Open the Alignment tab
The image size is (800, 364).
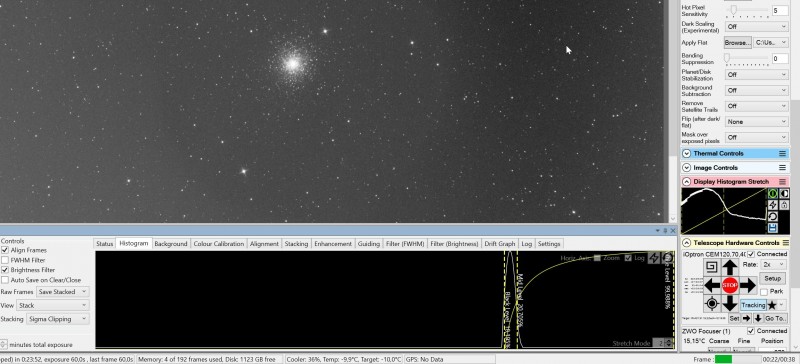point(264,244)
